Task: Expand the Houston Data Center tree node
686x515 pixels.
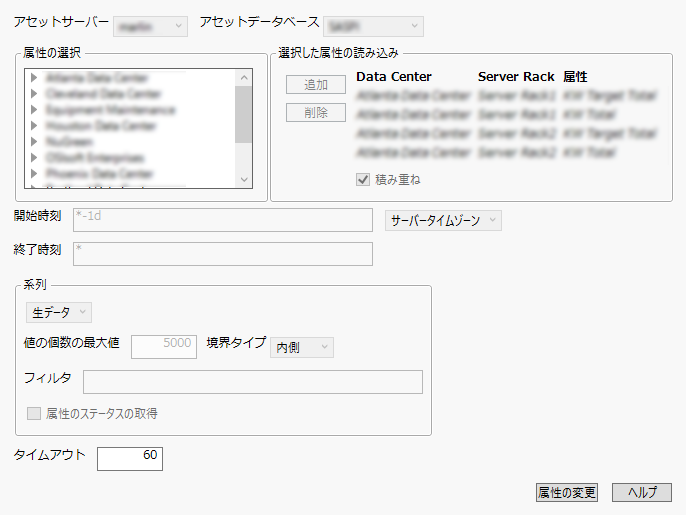Action: pyautogui.click(x=34, y=126)
